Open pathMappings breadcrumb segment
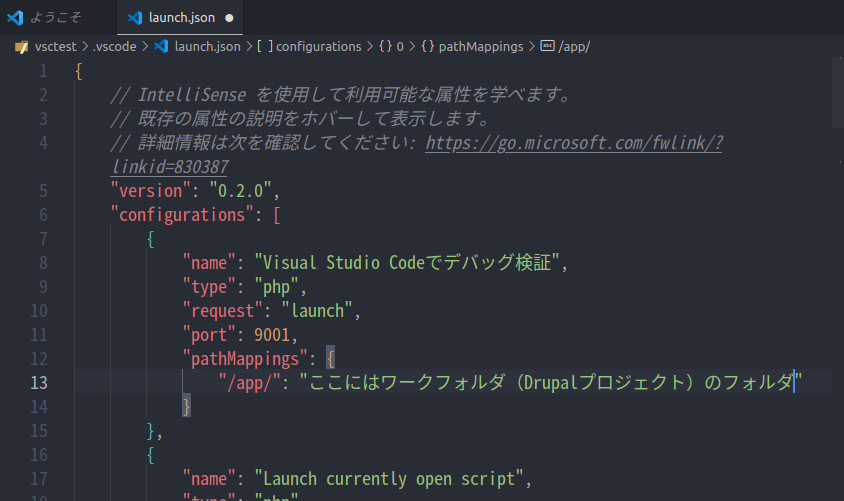 [481, 47]
